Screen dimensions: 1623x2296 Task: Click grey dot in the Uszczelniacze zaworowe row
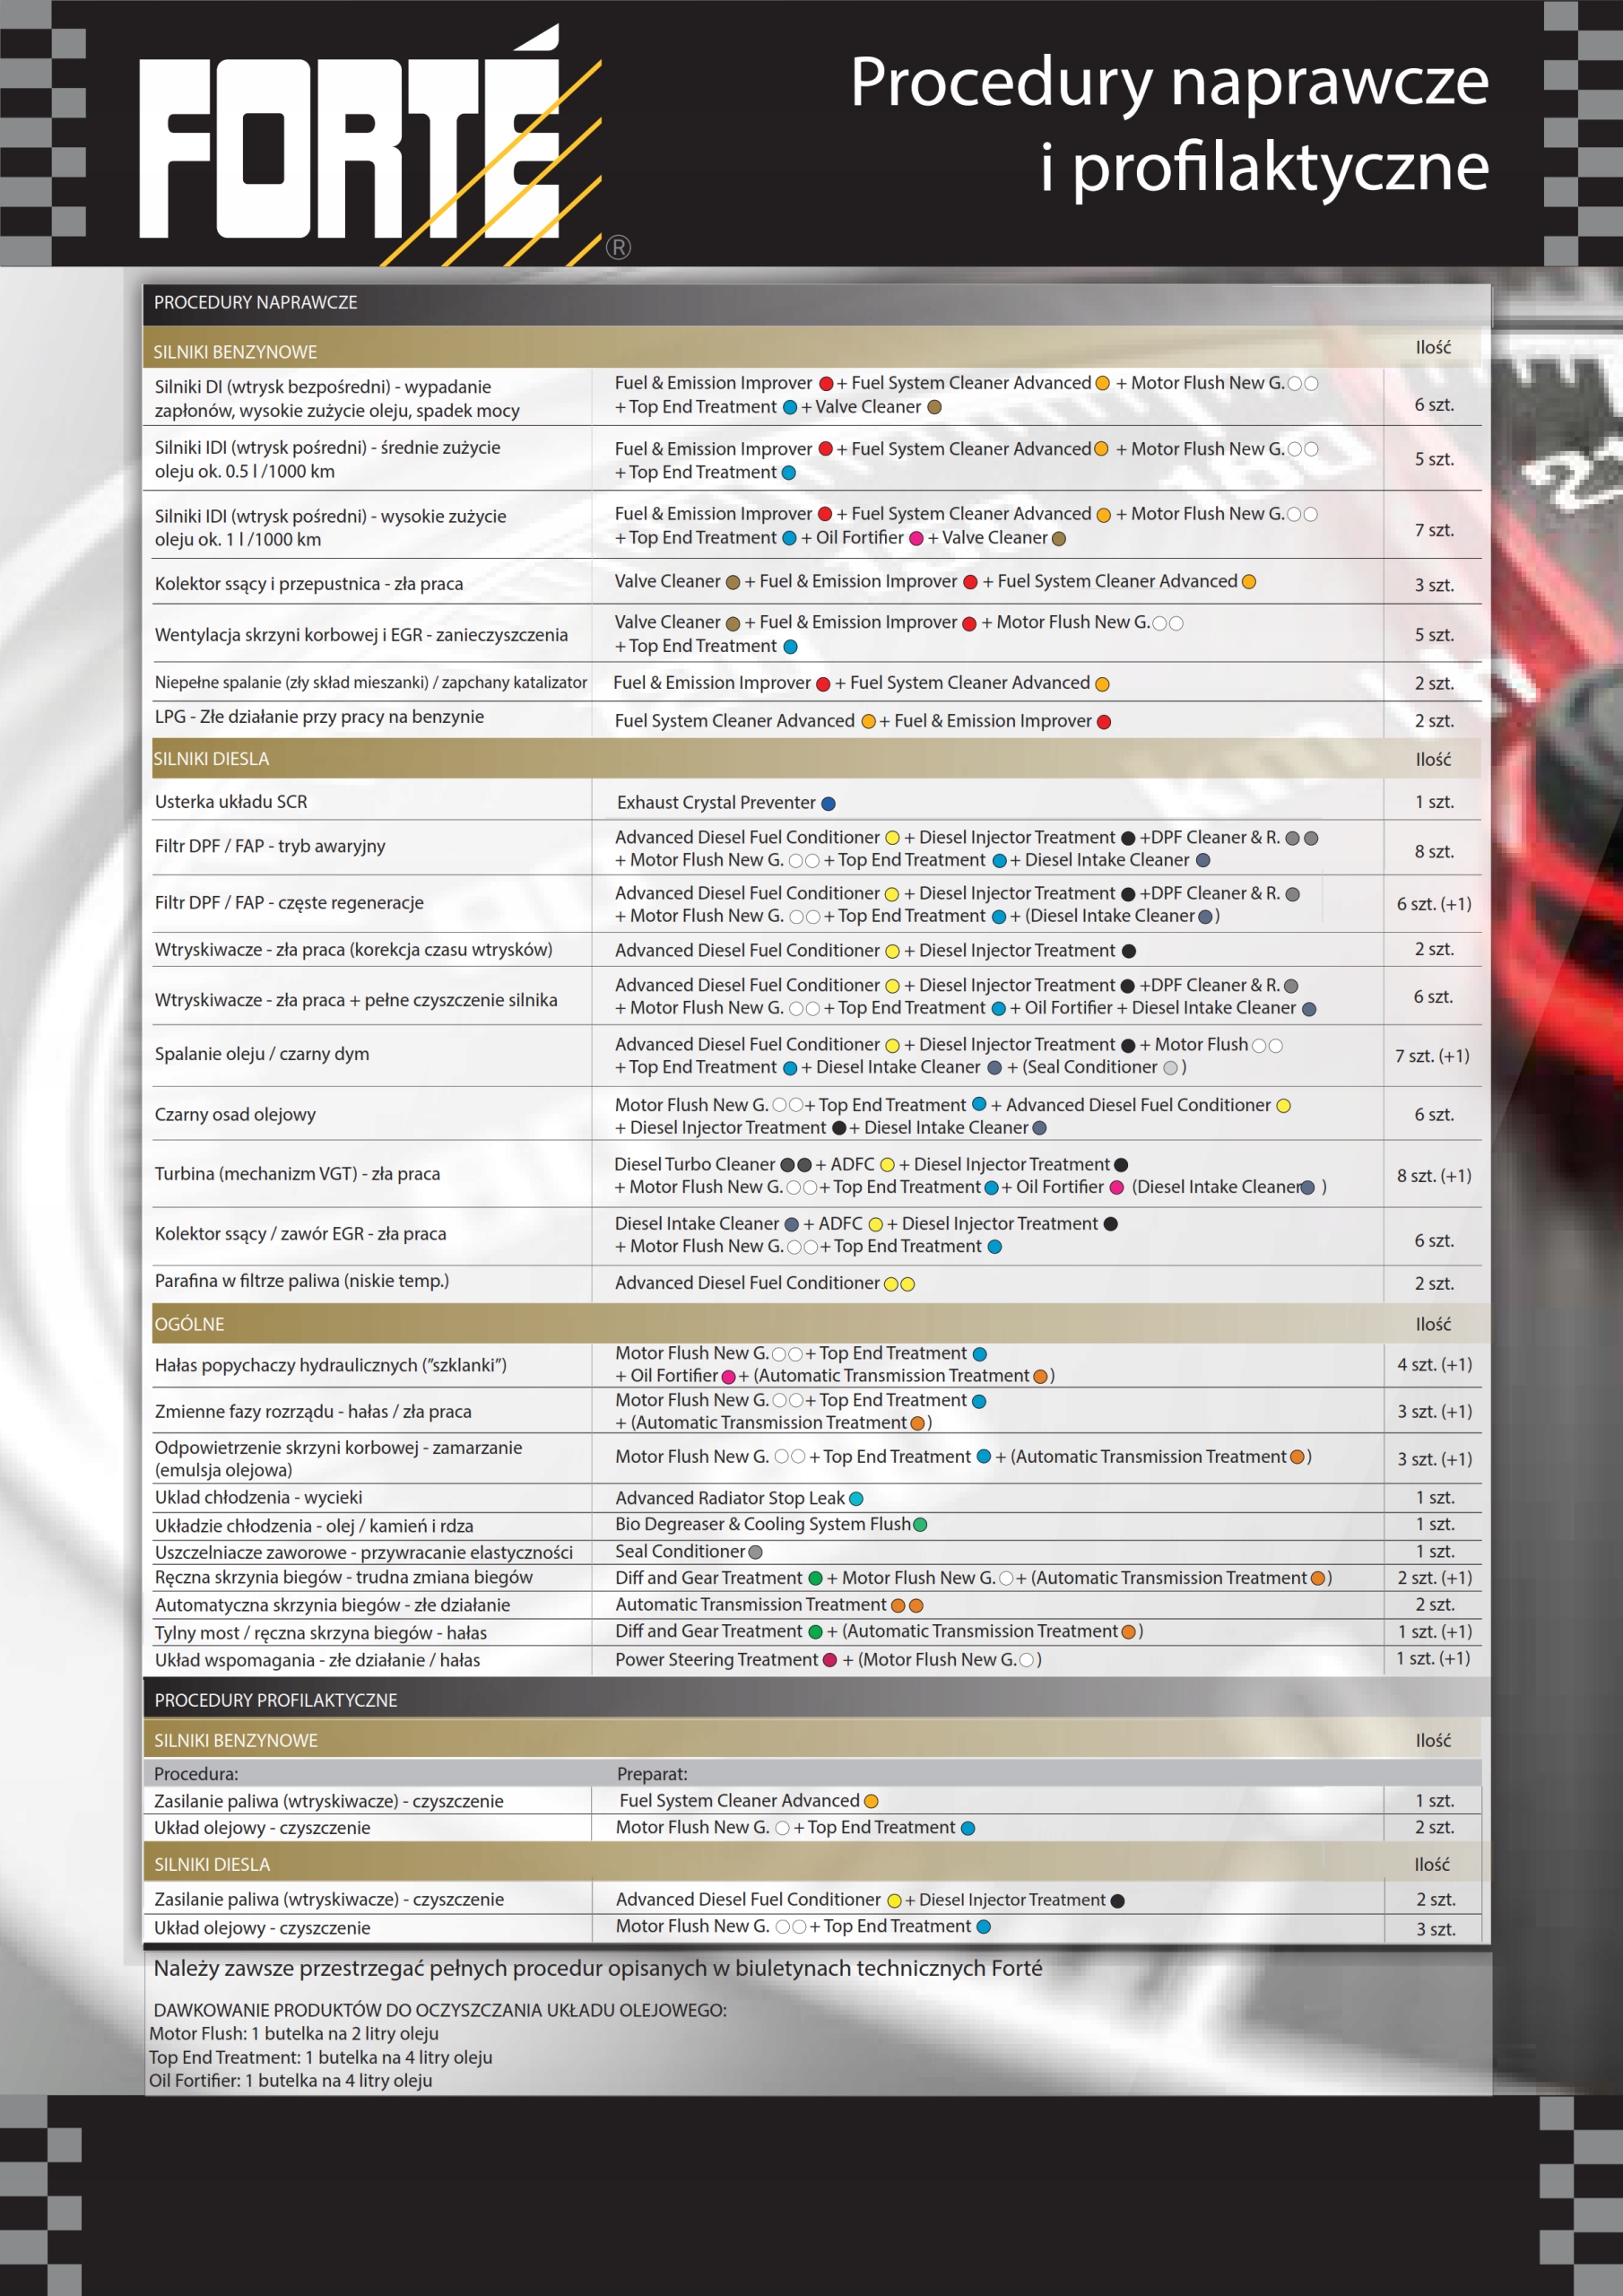(756, 1553)
